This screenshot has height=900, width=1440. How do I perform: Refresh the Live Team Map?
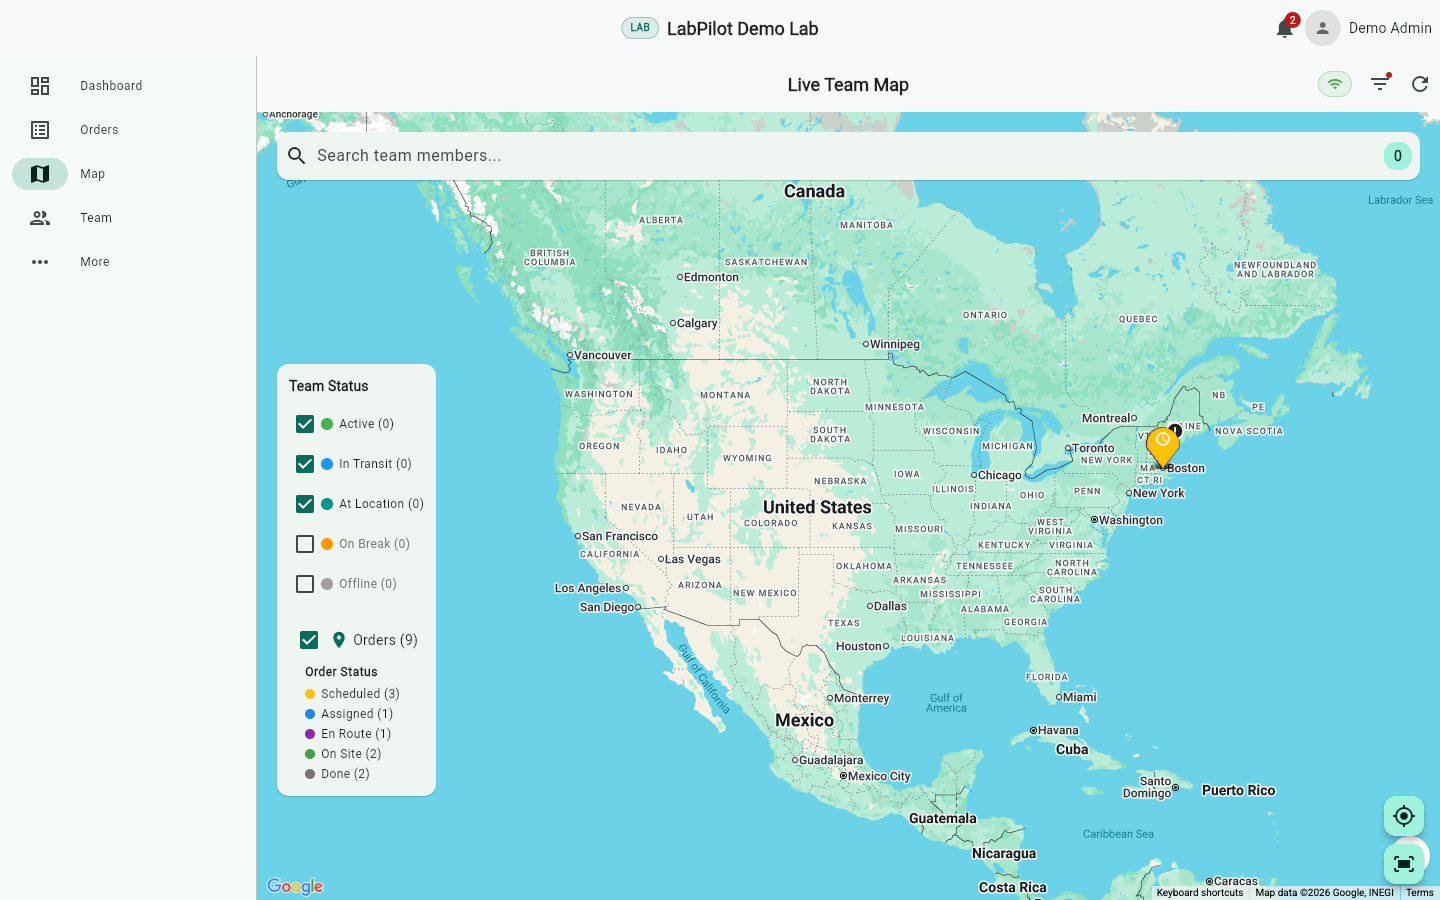coord(1420,84)
